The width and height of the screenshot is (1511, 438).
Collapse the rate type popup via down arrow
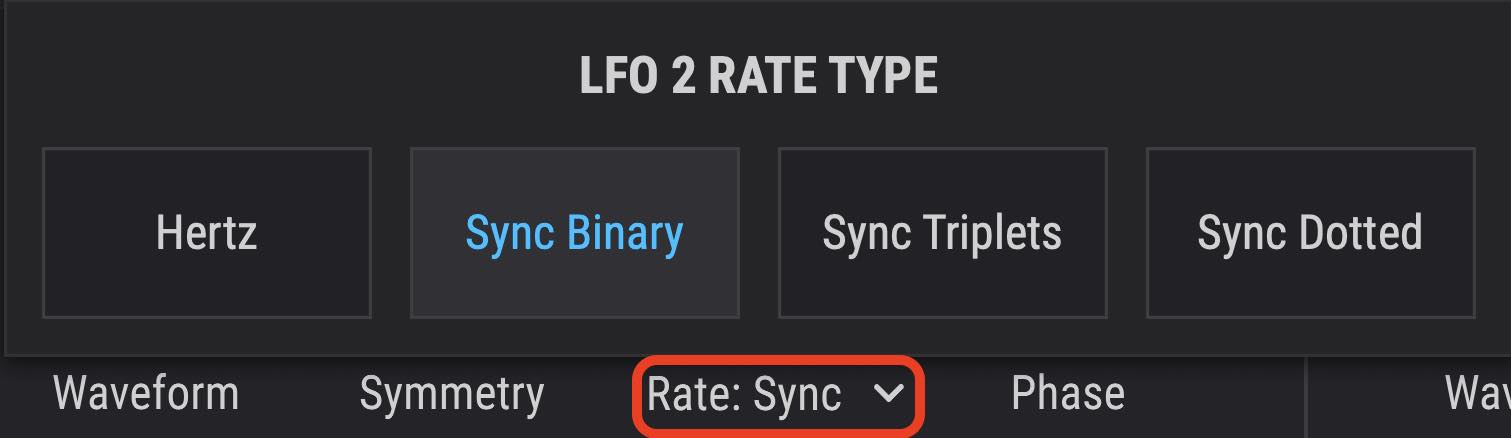click(888, 394)
